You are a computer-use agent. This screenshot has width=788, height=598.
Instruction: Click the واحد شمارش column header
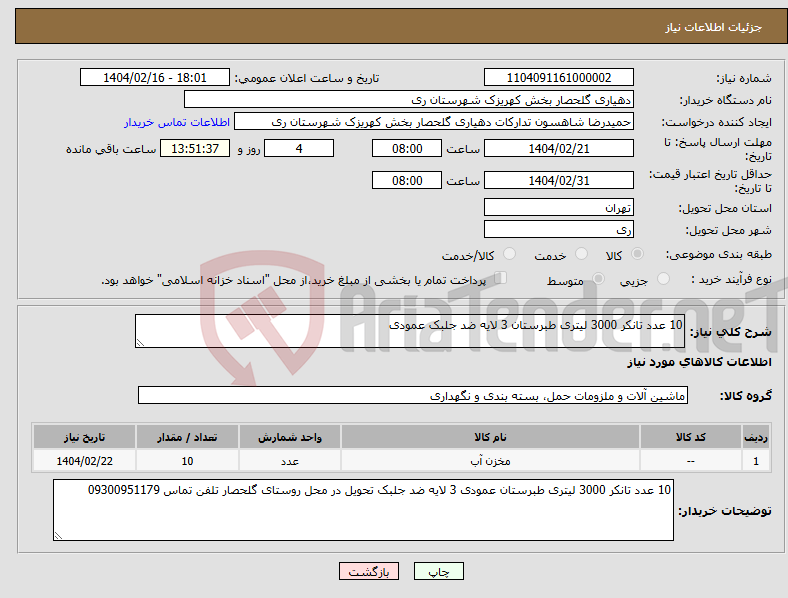coord(290,437)
